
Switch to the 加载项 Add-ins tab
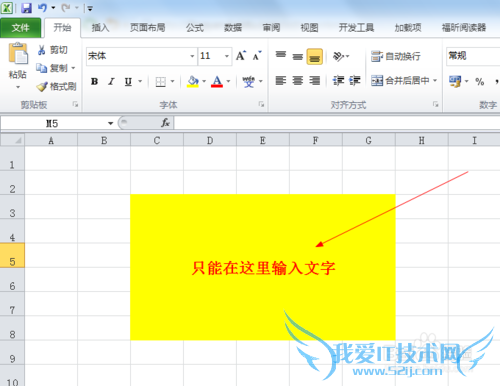pos(408,28)
